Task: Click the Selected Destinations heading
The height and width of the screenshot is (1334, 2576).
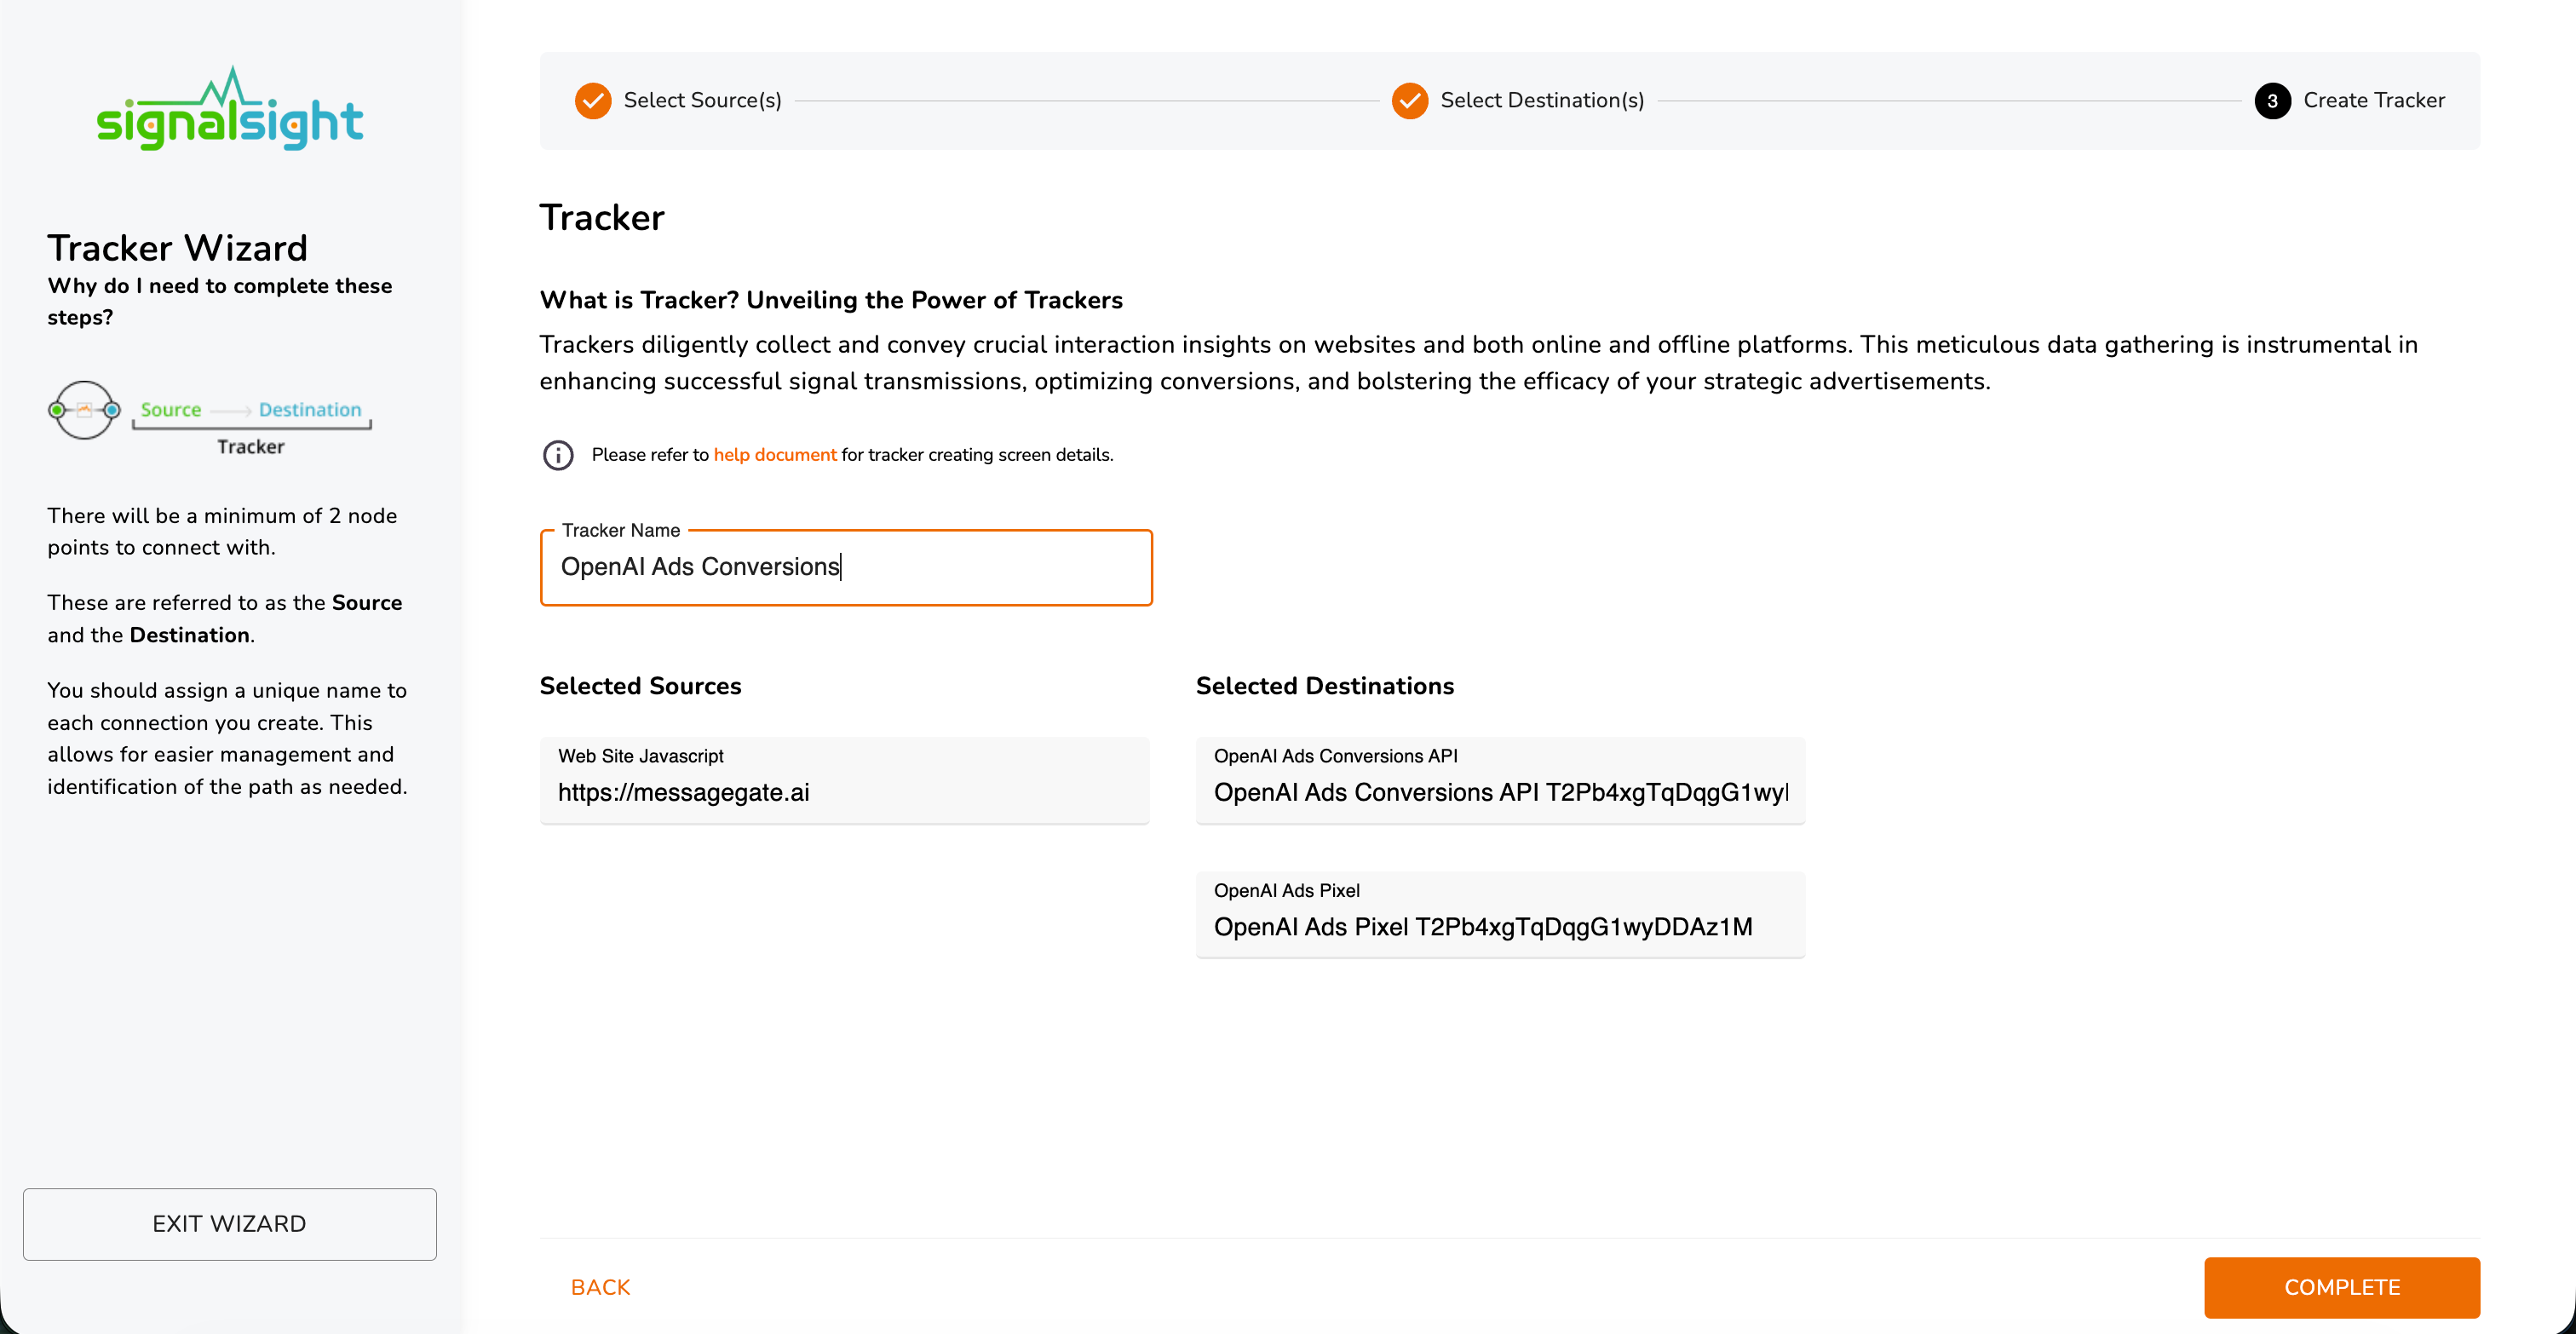Action: click(x=1325, y=686)
